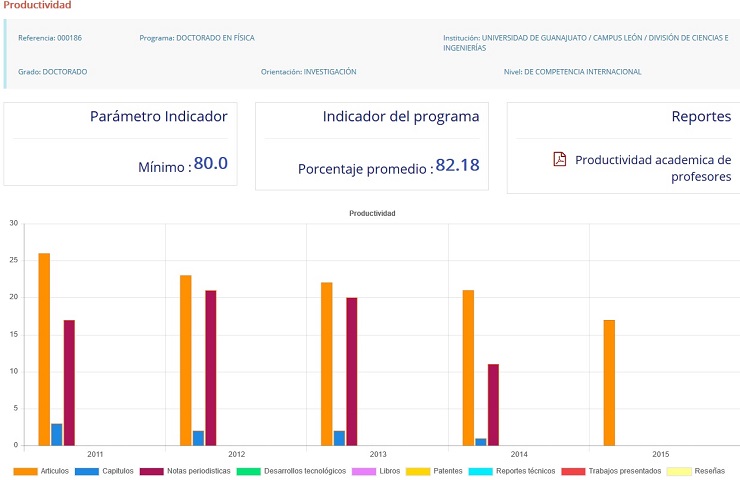Image resolution: width=740 pixels, height=480 pixels.
Task: Click the Grado: DOCTORADO text
Action: pyautogui.click(x=52, y=72)
